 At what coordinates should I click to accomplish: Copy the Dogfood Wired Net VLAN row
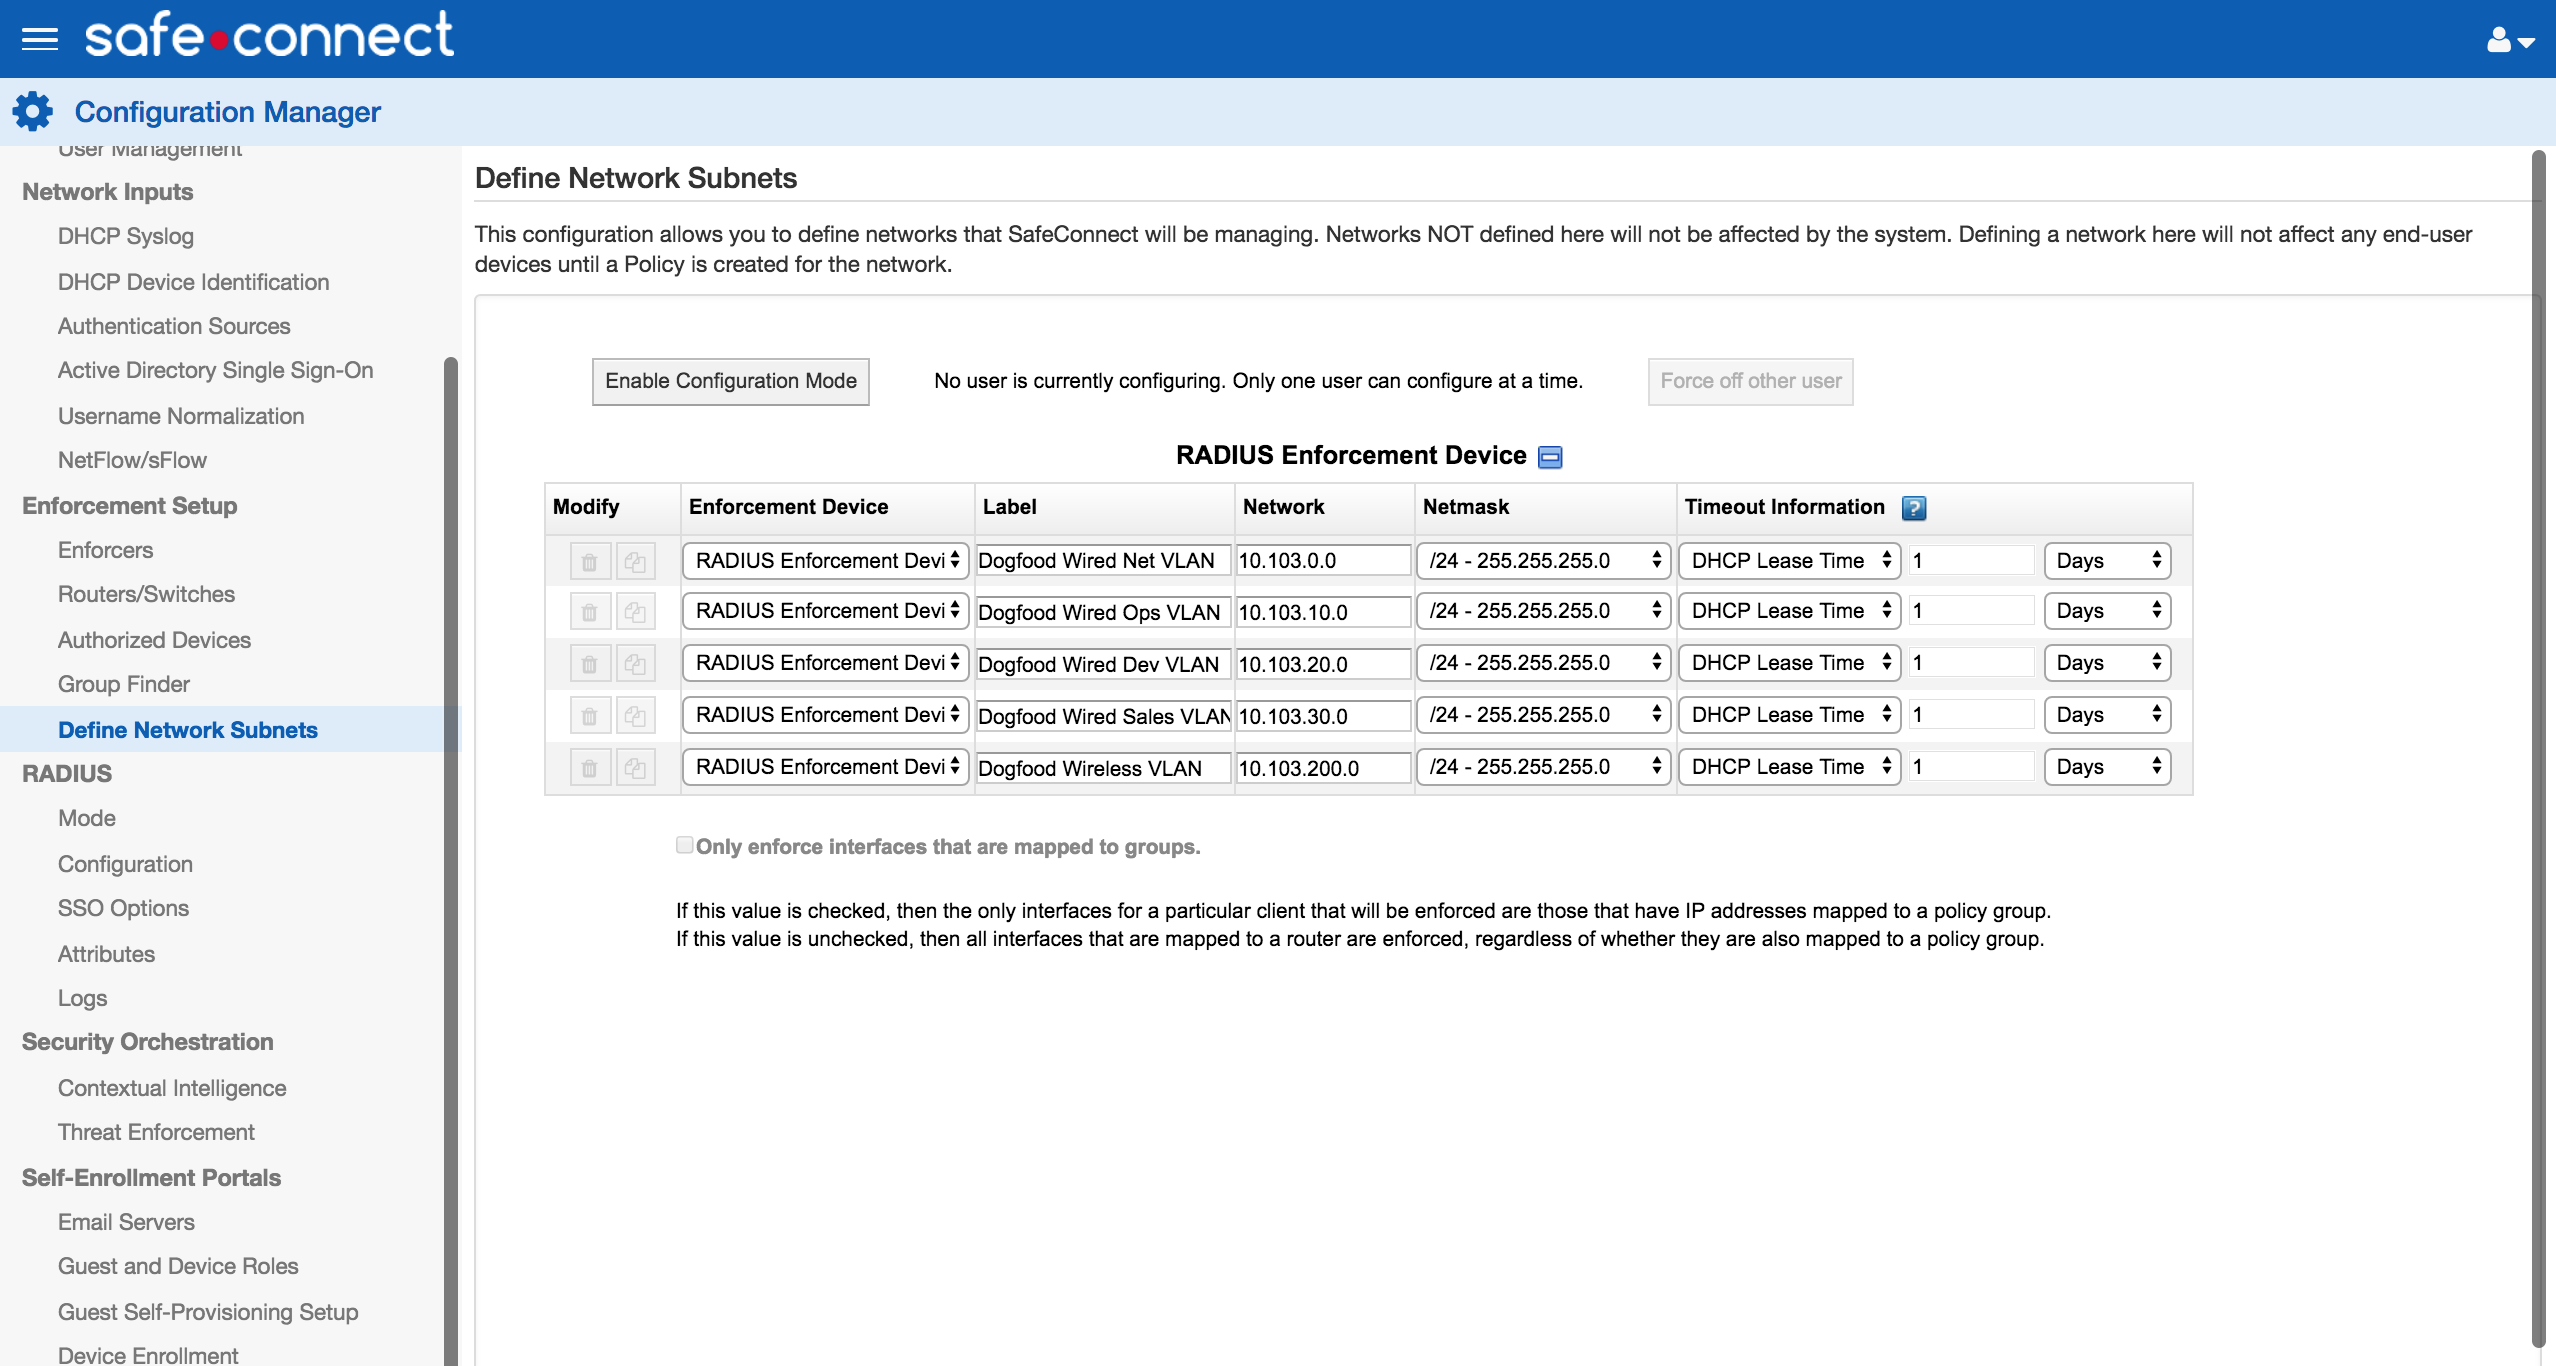(635, 561)
